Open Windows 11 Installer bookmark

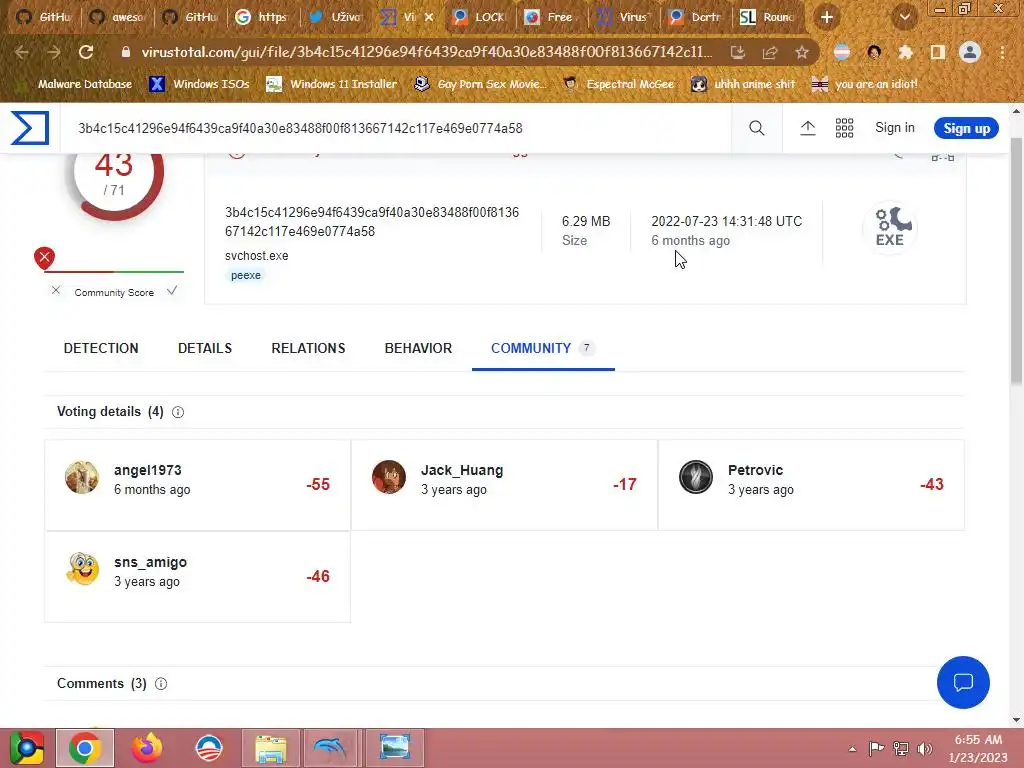pyautogui.click(x=332, y=84)
